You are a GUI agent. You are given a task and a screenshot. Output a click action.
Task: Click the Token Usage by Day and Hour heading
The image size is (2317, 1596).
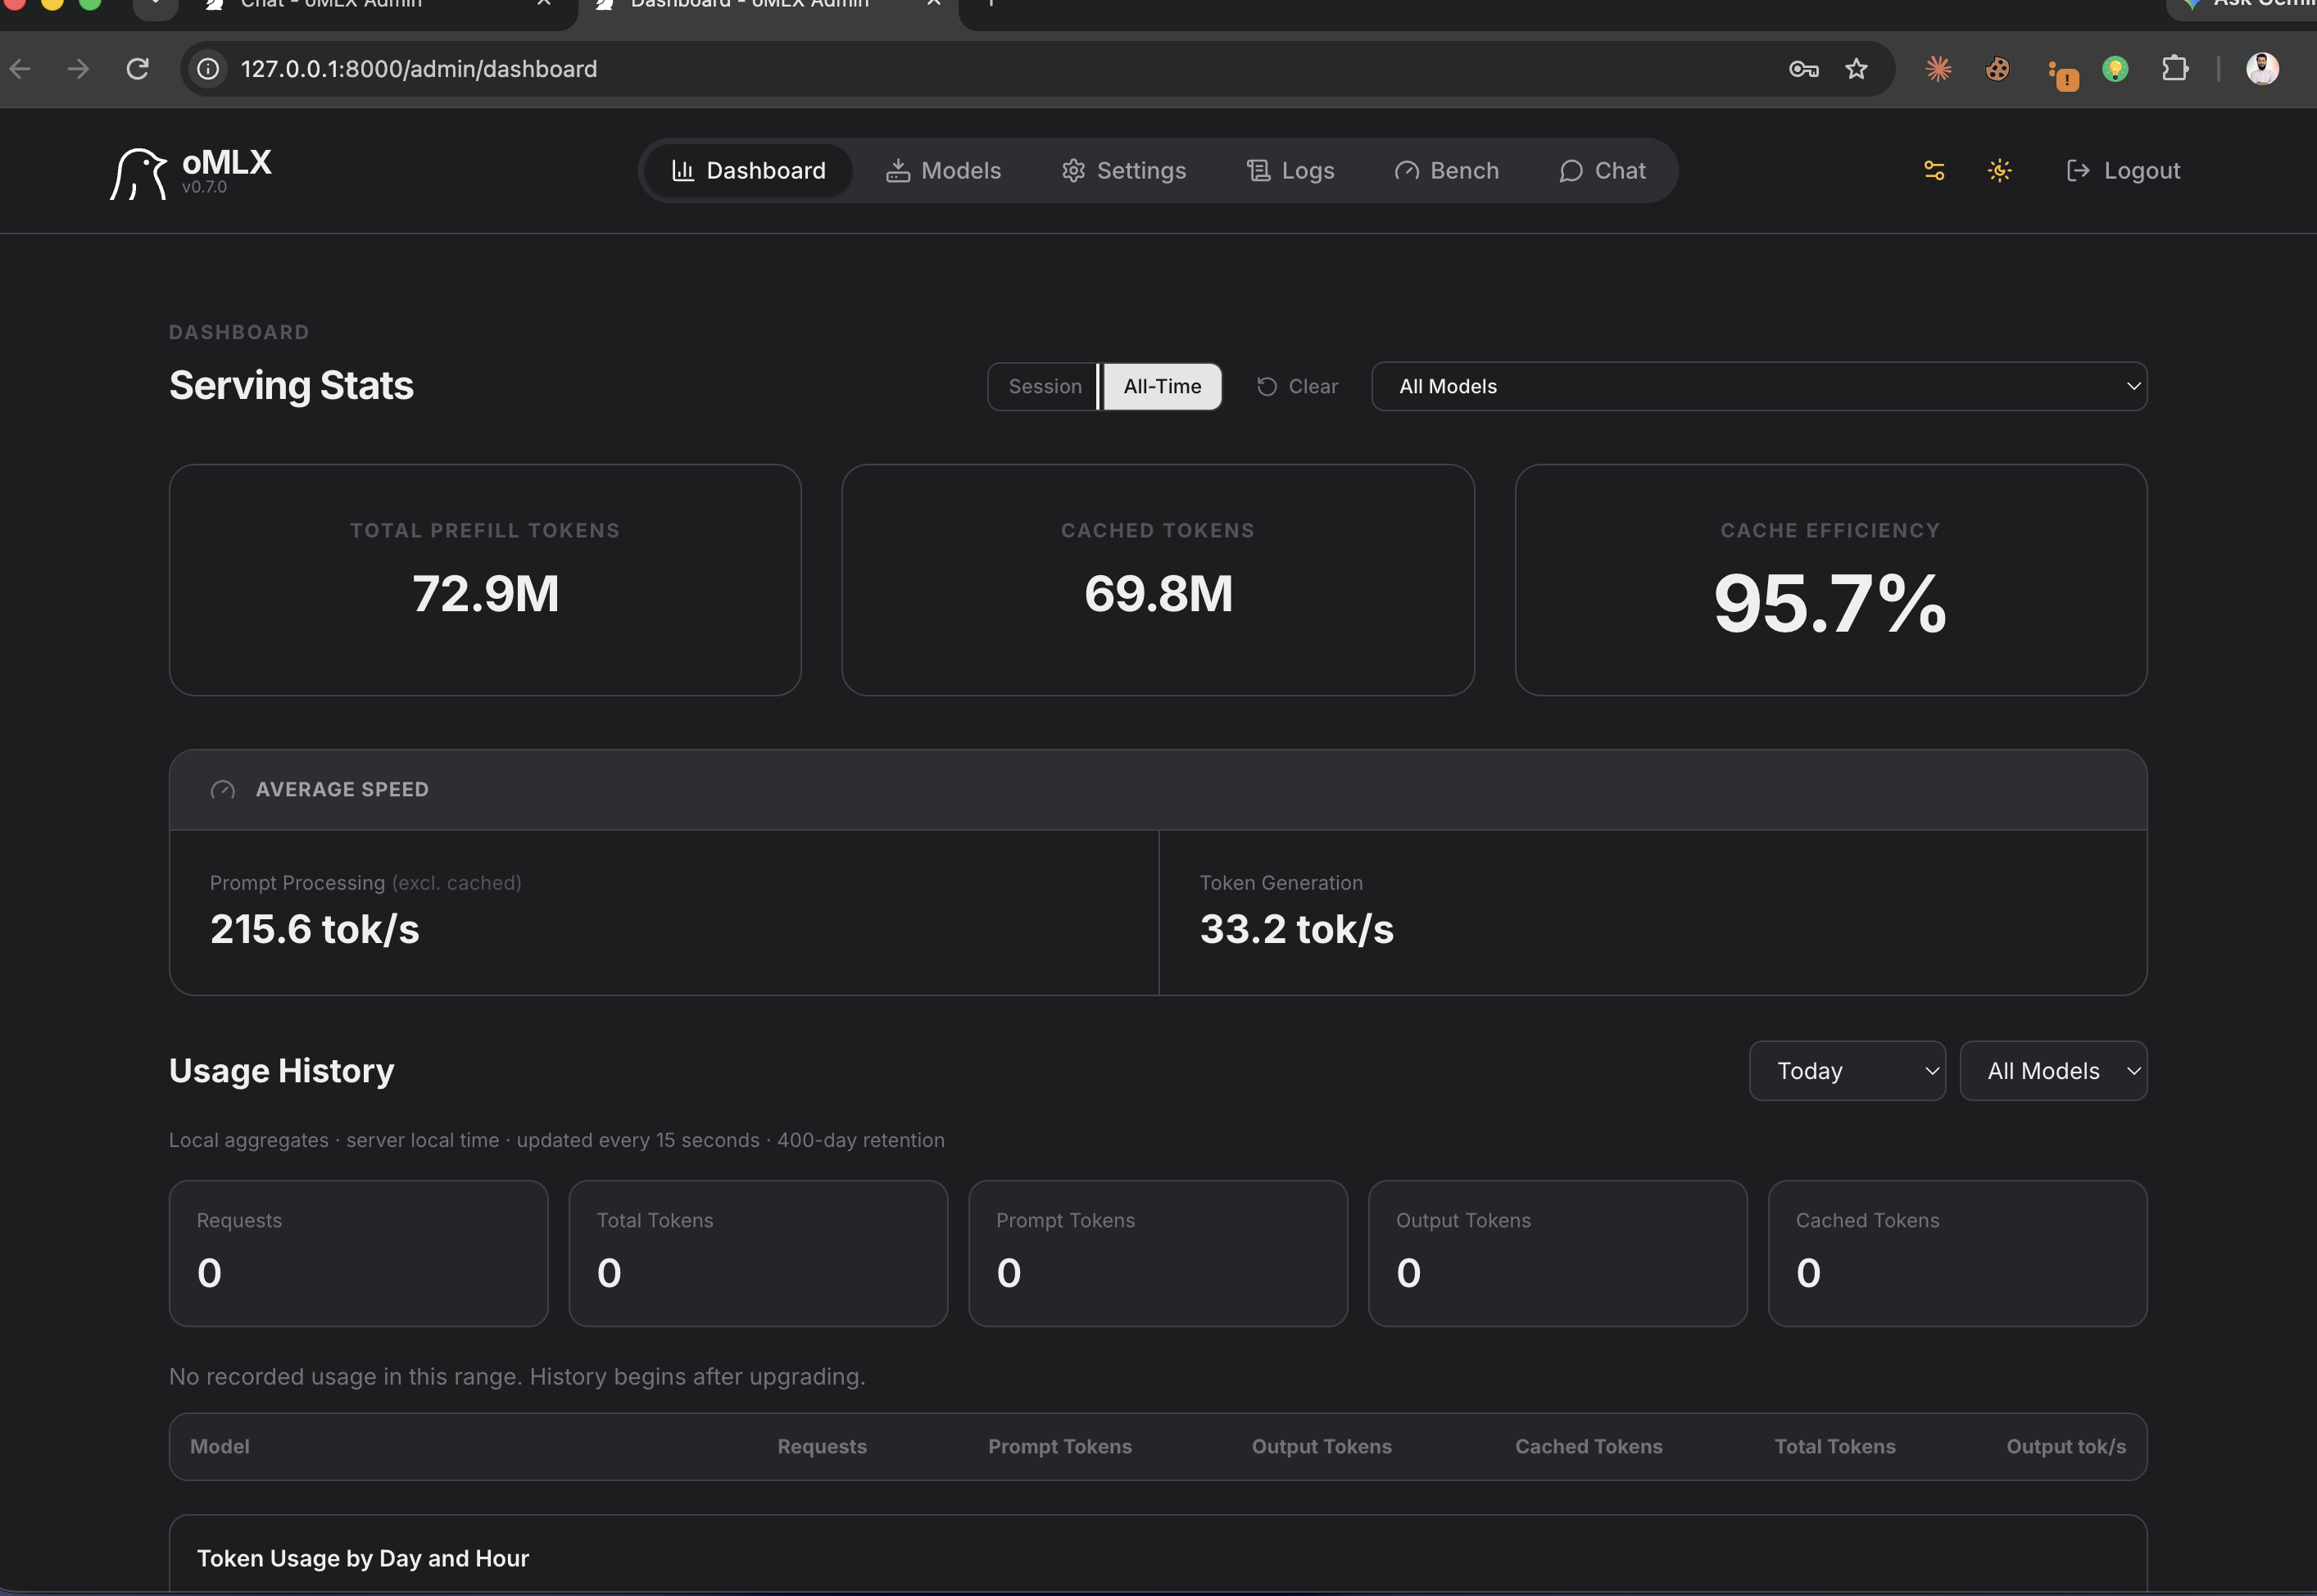coord(363,1558)
